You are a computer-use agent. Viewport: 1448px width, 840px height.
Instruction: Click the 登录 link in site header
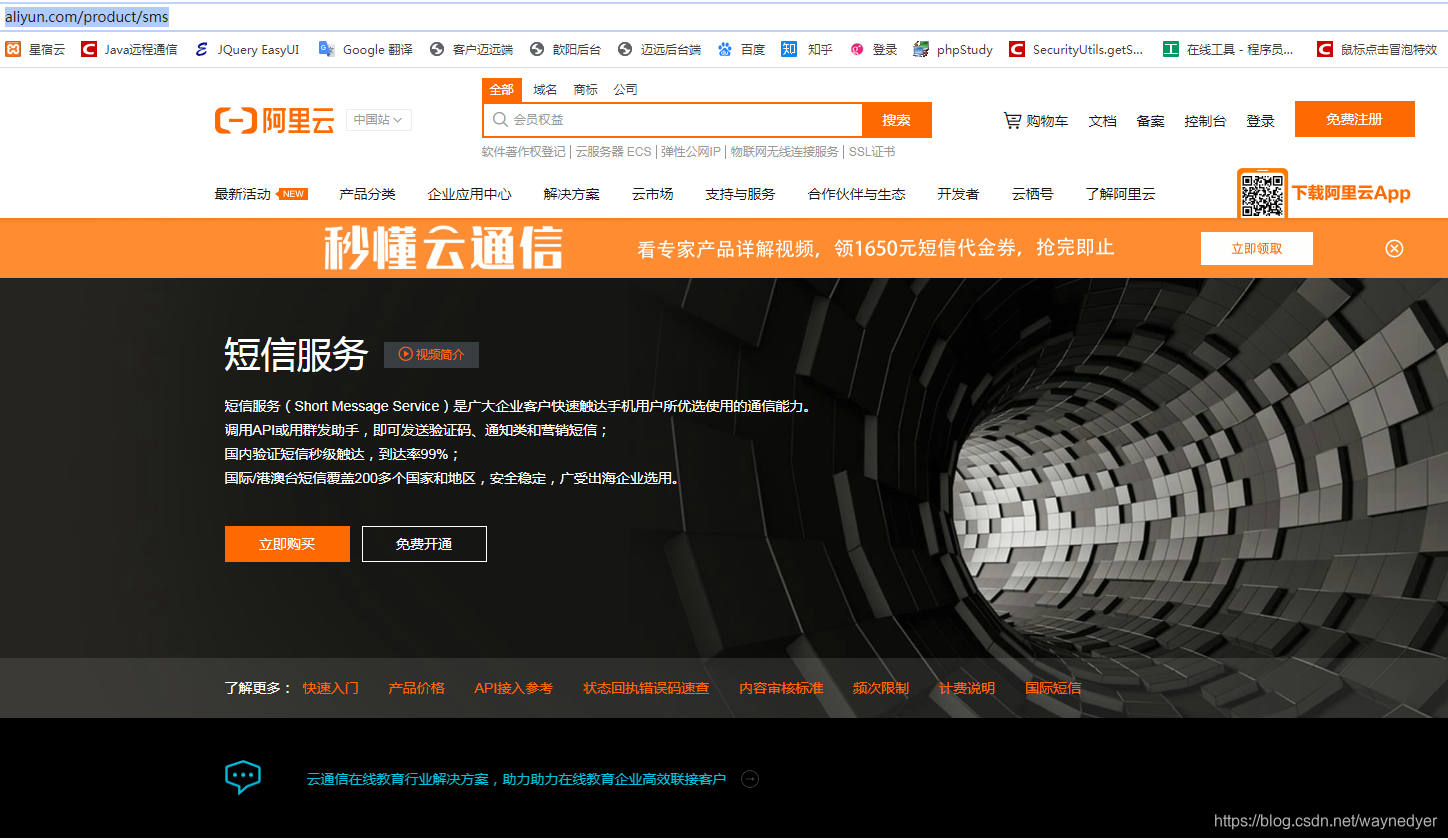tap(1260, 121)
